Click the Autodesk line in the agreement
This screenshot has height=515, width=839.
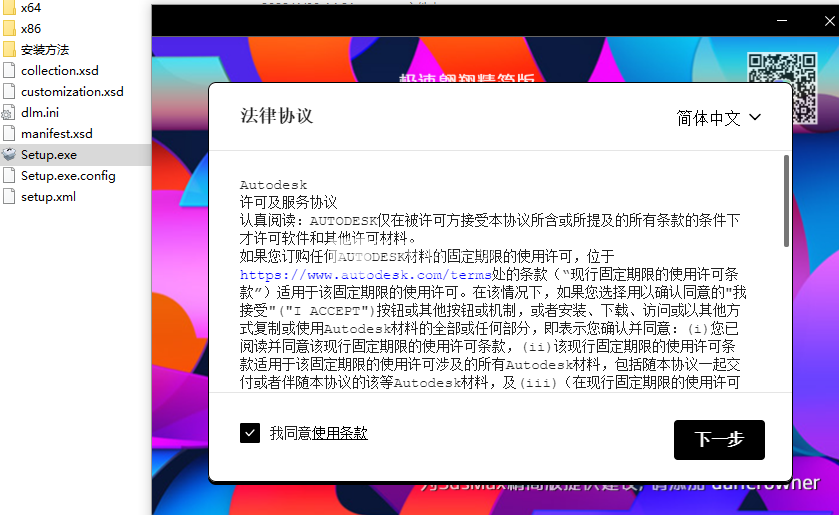[273, 185]
